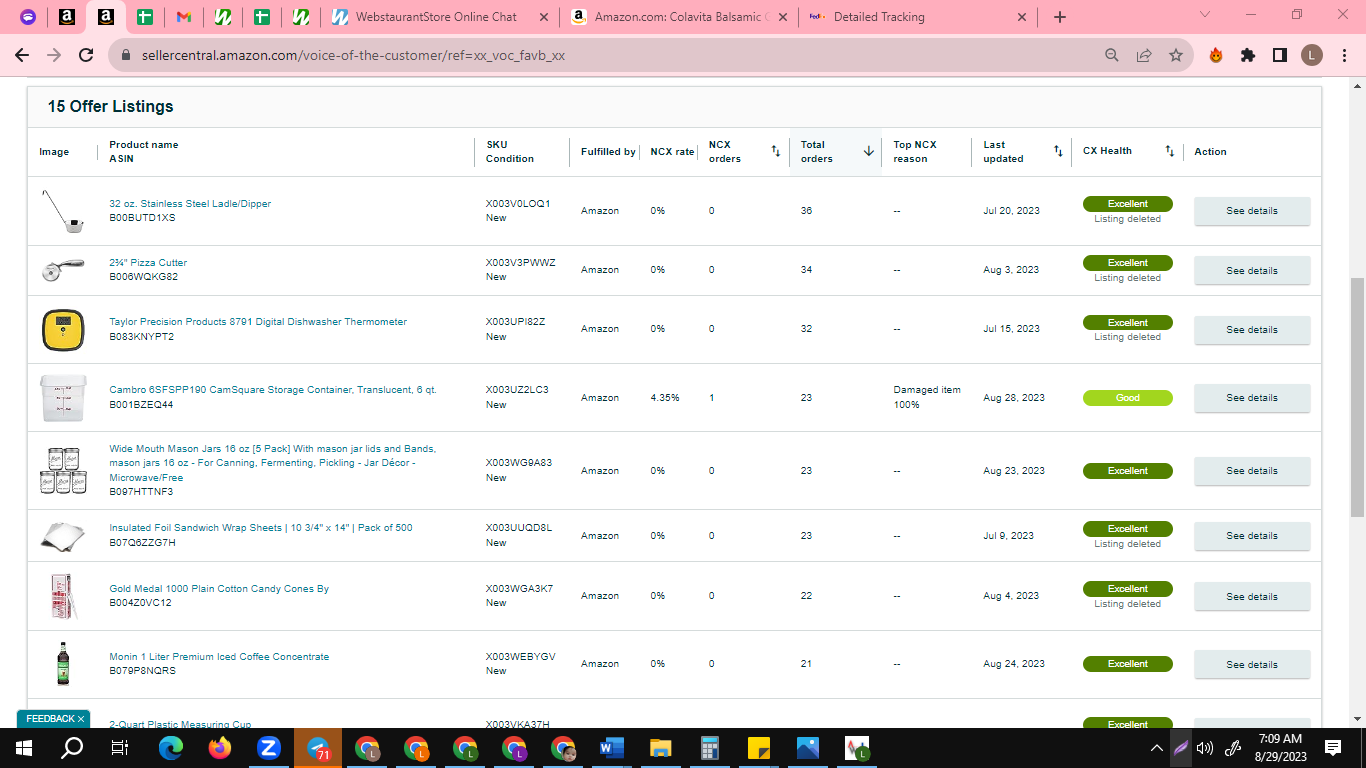The image size is (1366, 768).
Task: Go back to the previous page
Action: click(x=23, y=55)
